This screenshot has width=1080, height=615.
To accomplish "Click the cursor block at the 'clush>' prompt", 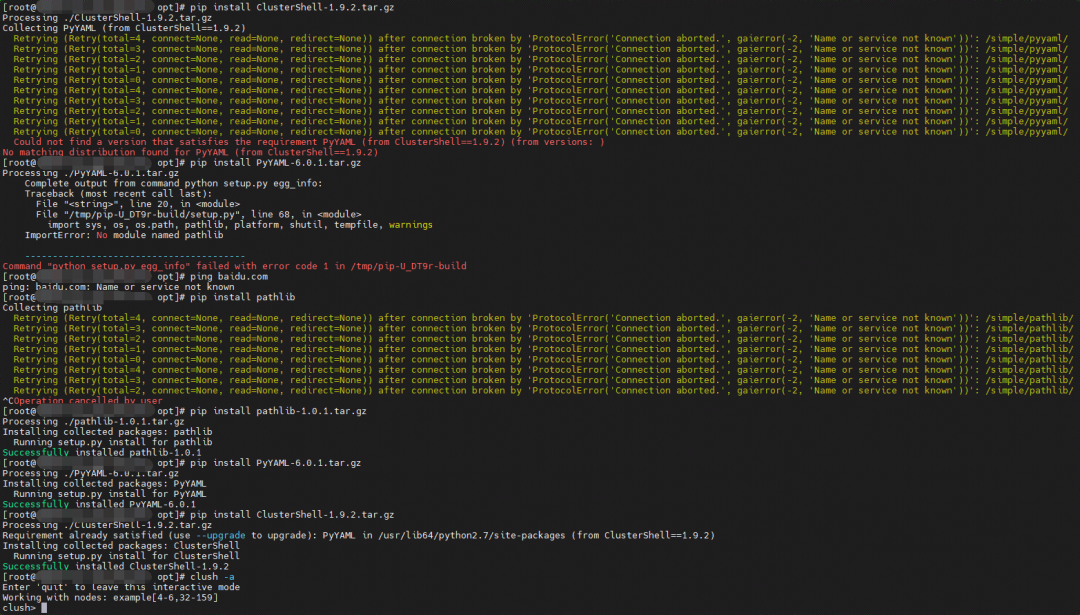I will pos(44,607).
